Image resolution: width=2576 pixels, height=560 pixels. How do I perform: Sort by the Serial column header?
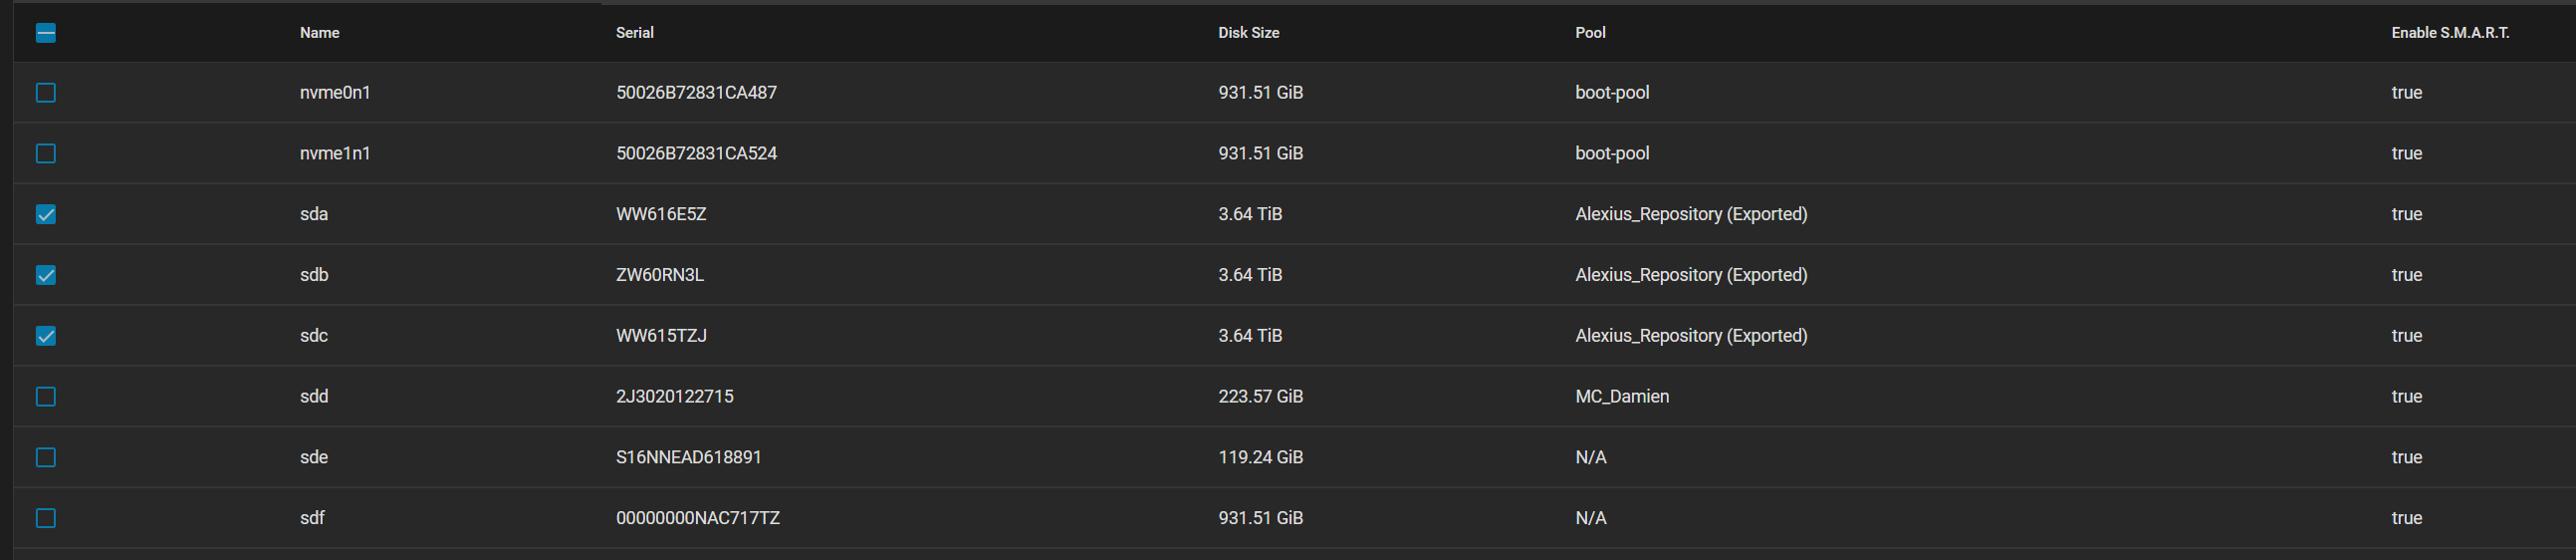point(634,33)
